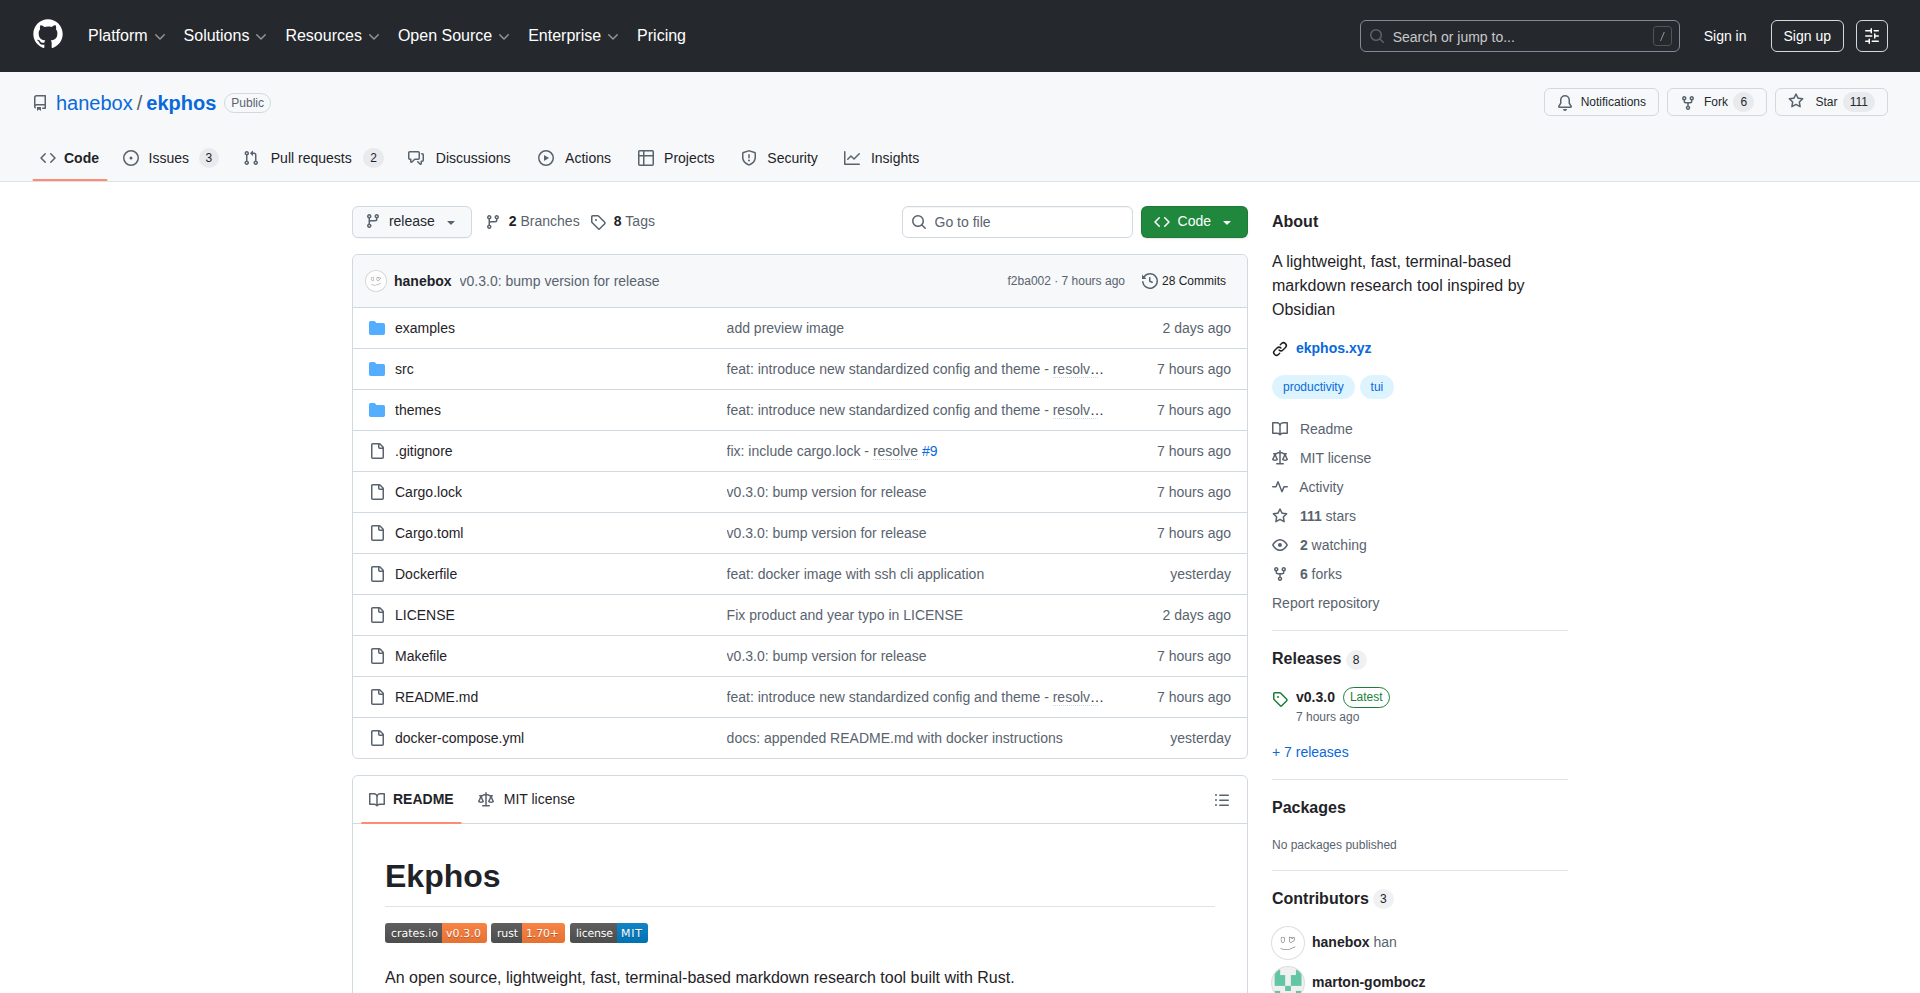View the 28 Commits history

pyautogui.click(x=1184, y=281)
